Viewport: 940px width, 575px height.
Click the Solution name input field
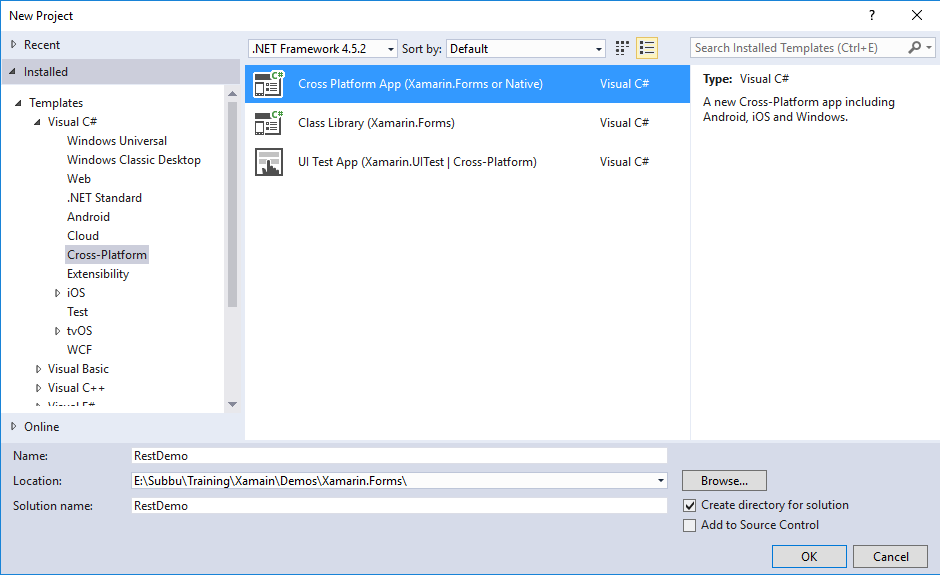pyautogui.click(x=399, y=505)
